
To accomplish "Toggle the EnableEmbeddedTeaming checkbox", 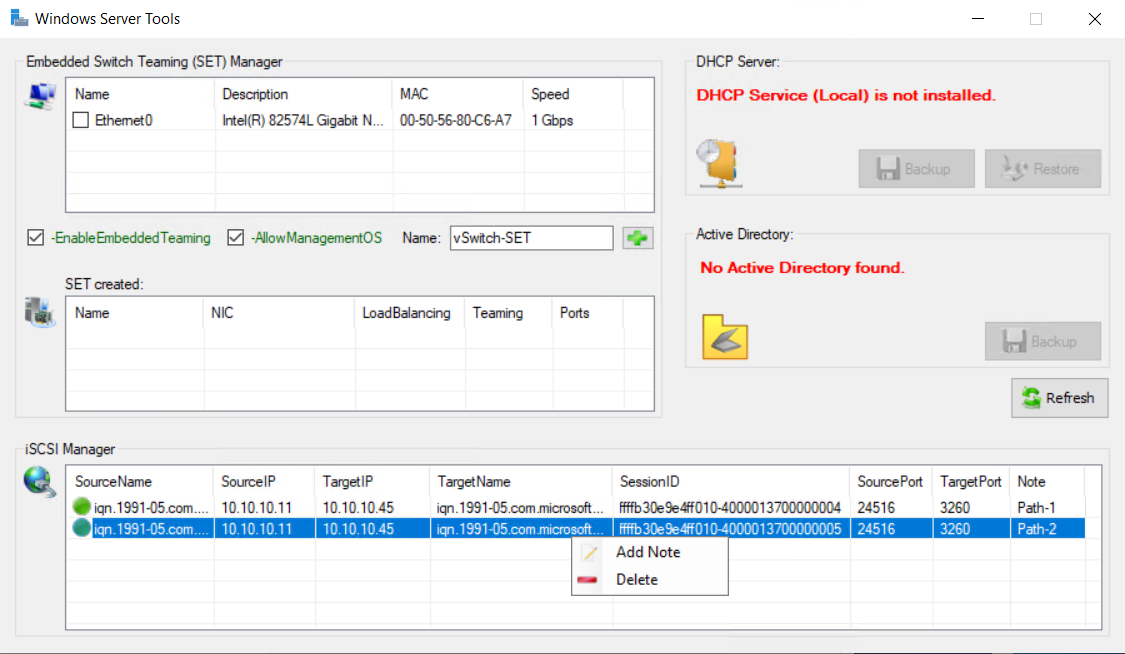I will tap(36, 238).
